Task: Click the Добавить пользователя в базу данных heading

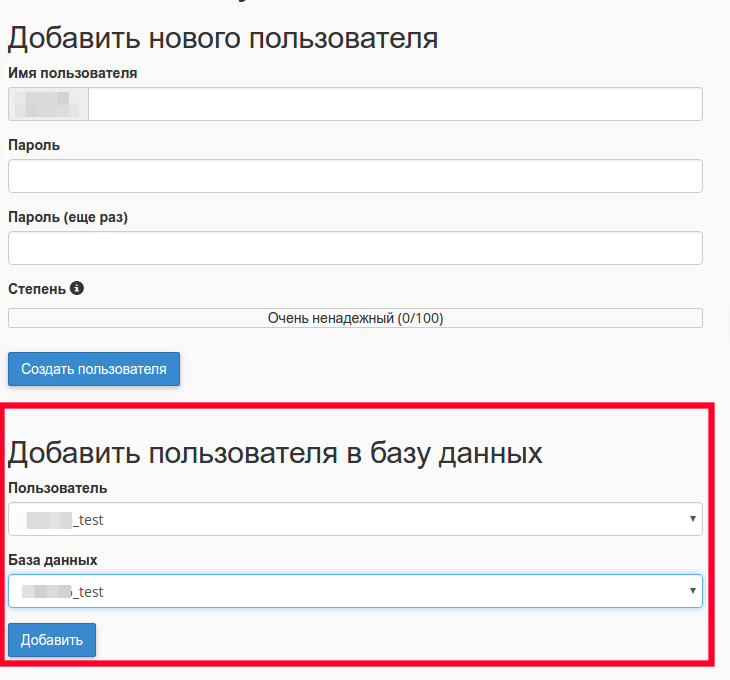Action: point(275,453)
